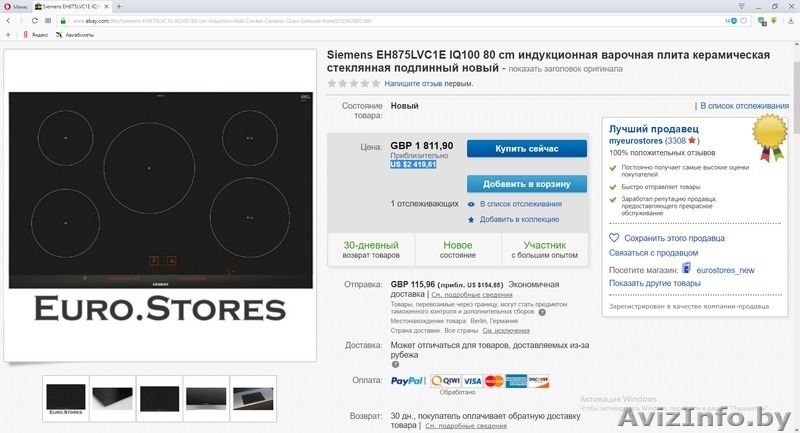Click the Opera menu icon
The width and height of the screenshot is (800, 433).
(x=7, y=6)
